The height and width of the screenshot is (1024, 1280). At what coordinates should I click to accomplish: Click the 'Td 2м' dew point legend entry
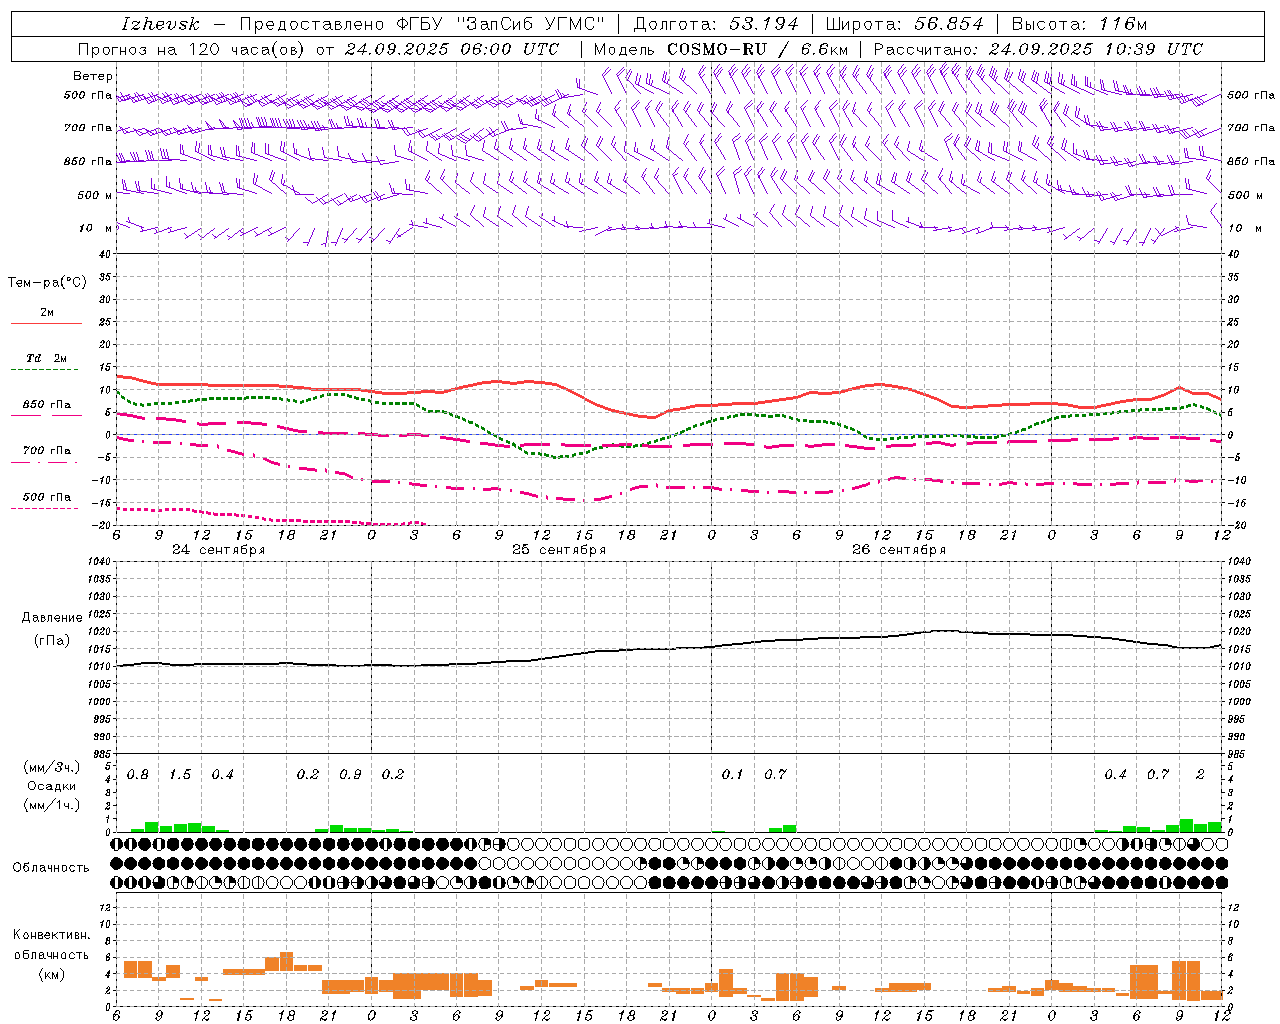[x=47, y=358]
